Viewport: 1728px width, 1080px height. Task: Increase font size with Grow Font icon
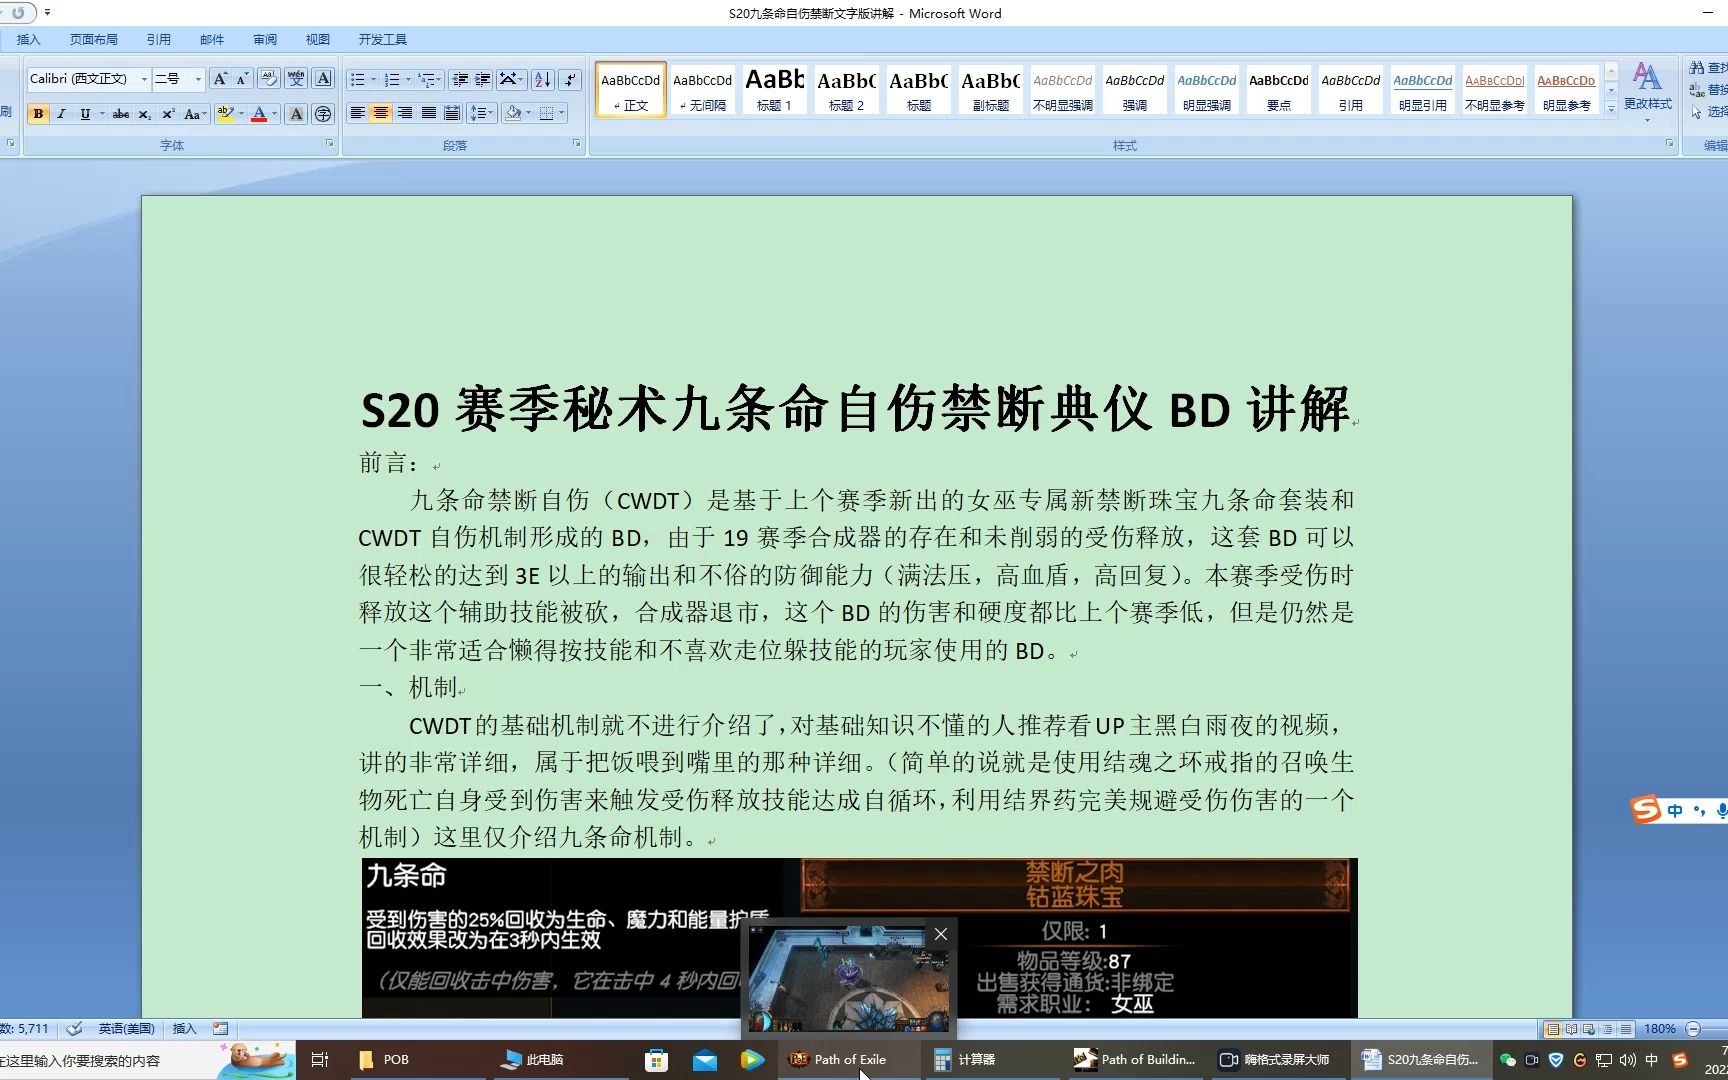(x=220, y=79)
